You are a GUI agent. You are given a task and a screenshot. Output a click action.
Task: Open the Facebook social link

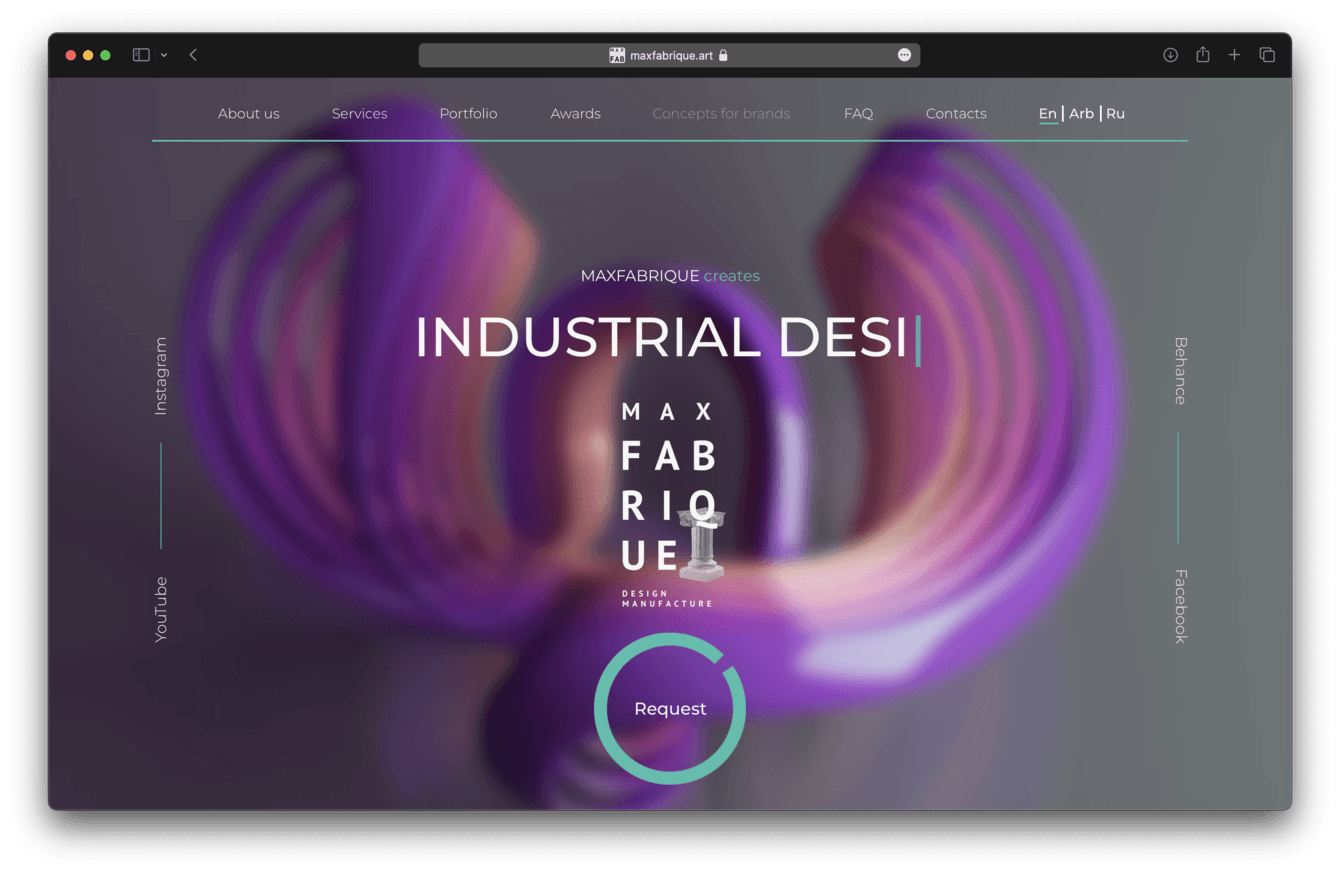point(1180,607)
